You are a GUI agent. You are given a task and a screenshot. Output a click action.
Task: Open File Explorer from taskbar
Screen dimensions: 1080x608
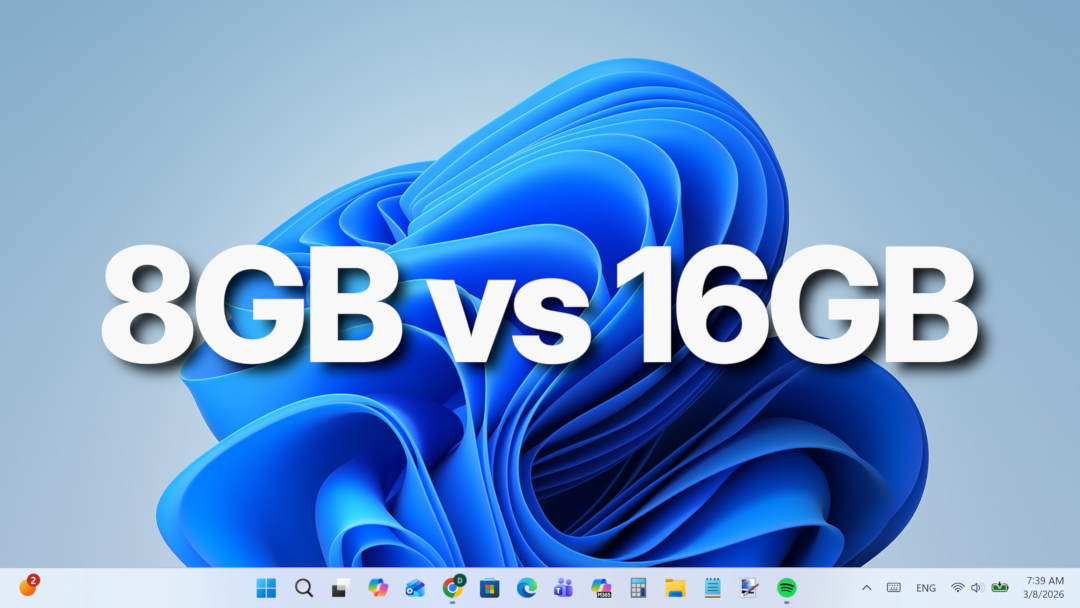point(676,588)
